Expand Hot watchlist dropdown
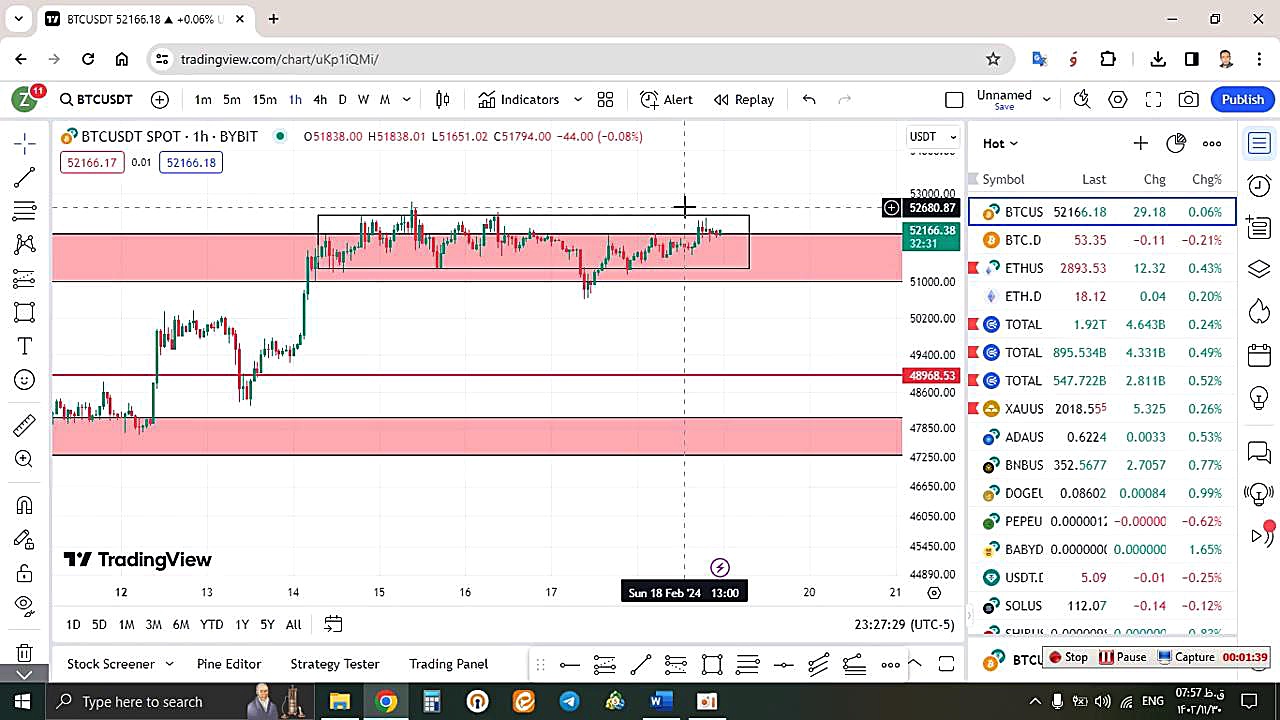The height and width of the screenshot is (720, 1280). [1000, 143]
